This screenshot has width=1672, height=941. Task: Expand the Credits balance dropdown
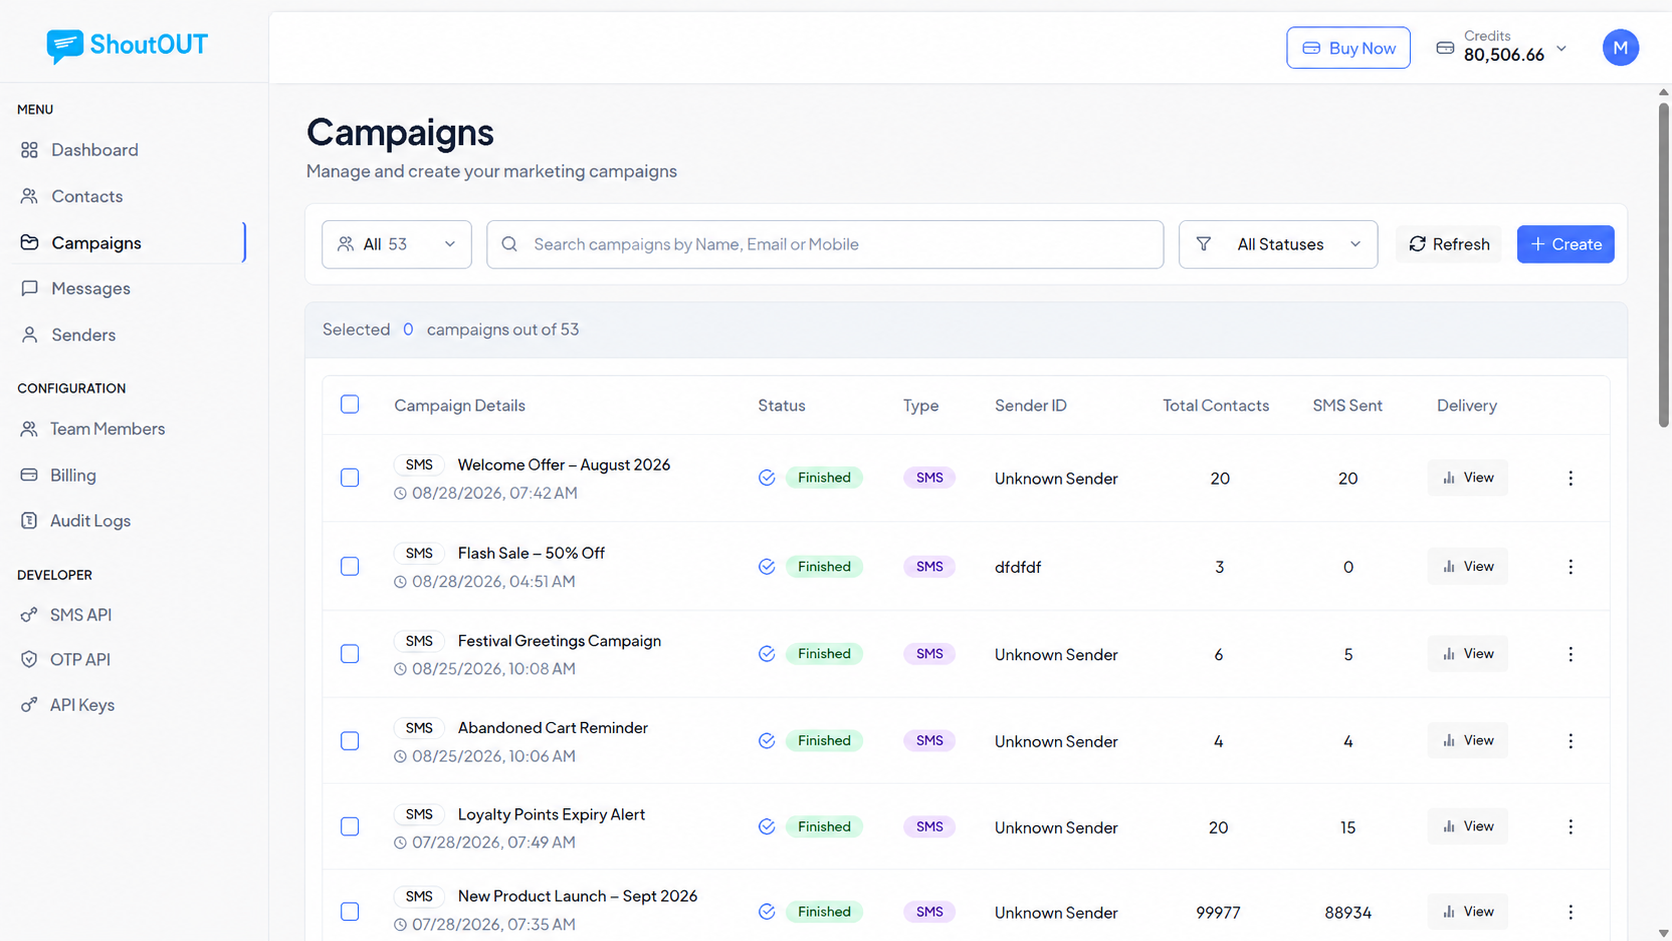point(1561,48)
